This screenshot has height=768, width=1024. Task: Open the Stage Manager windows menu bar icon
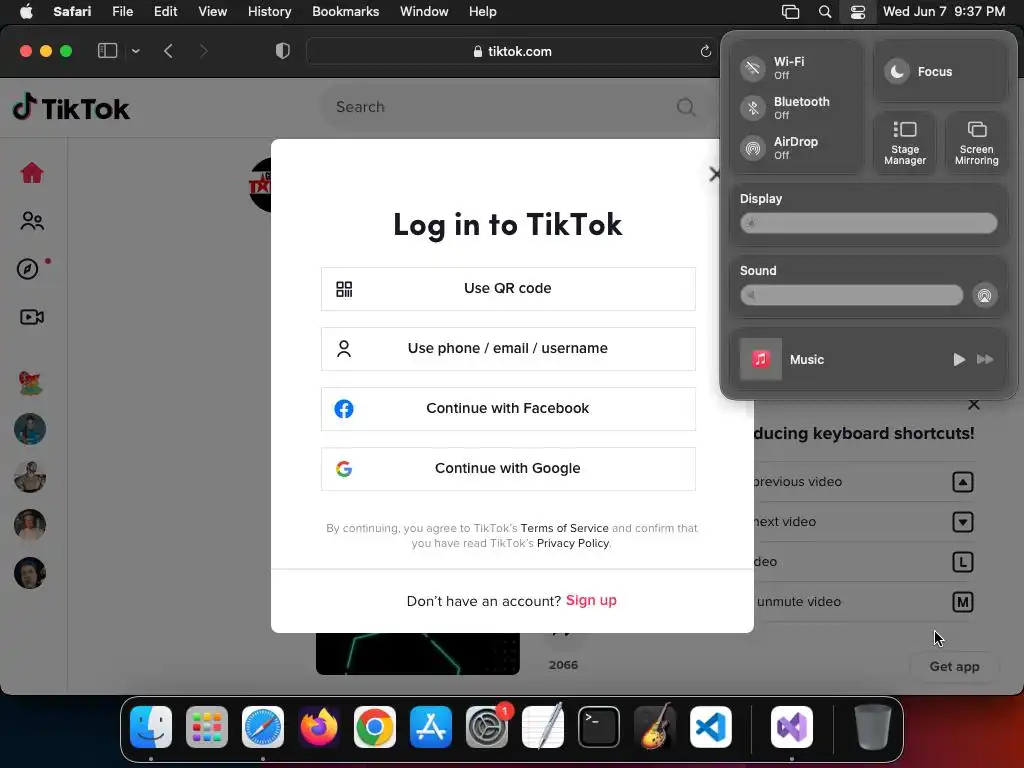click(x=790, y=12)
